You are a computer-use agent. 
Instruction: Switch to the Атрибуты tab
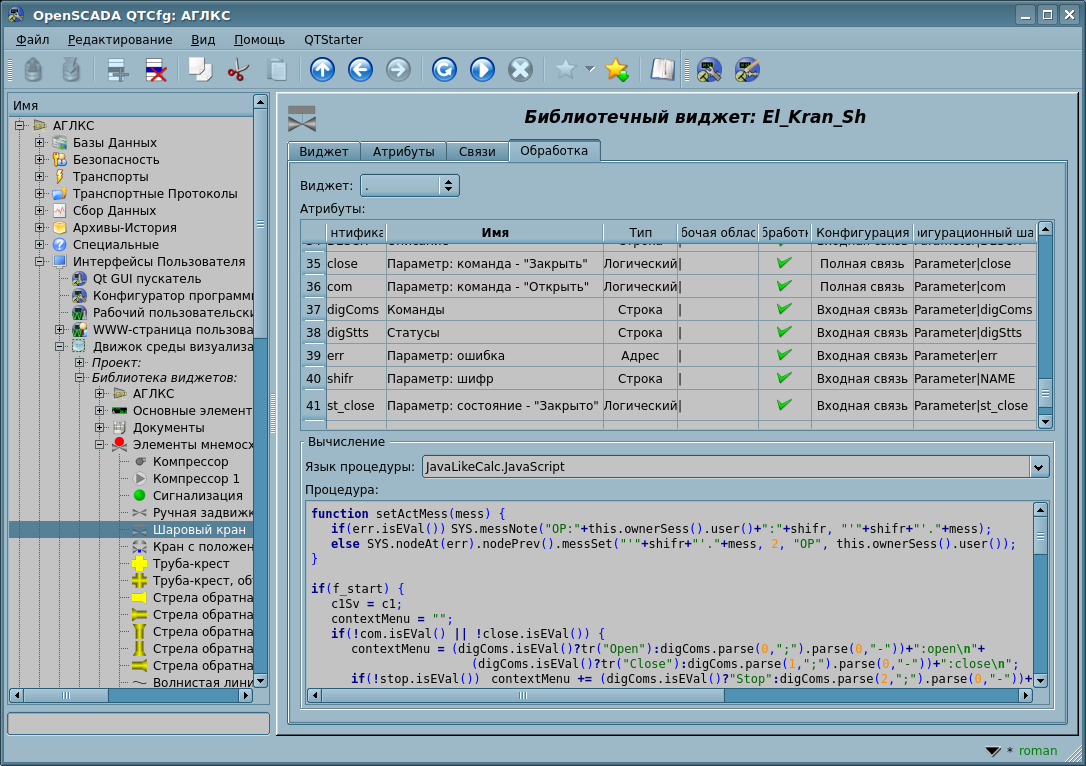(403, 152)
